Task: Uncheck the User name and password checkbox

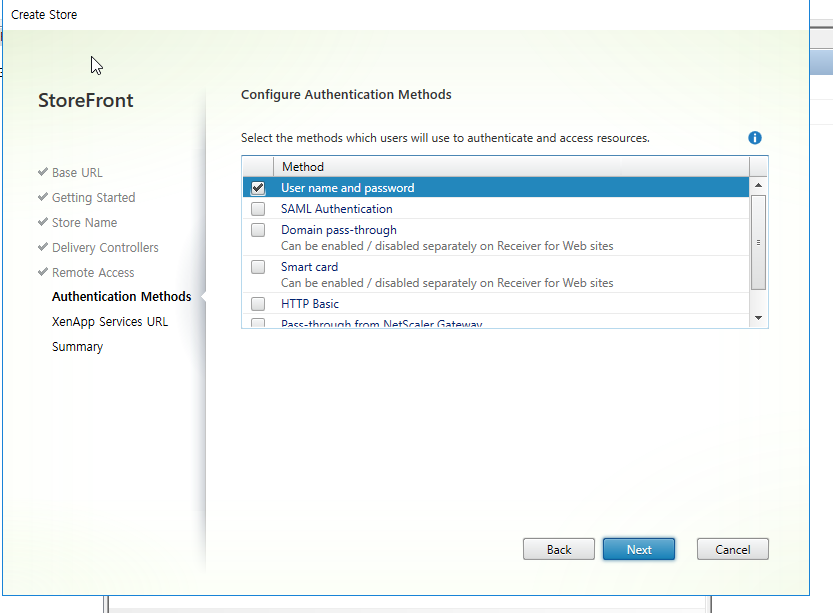Action: point(258,188)
